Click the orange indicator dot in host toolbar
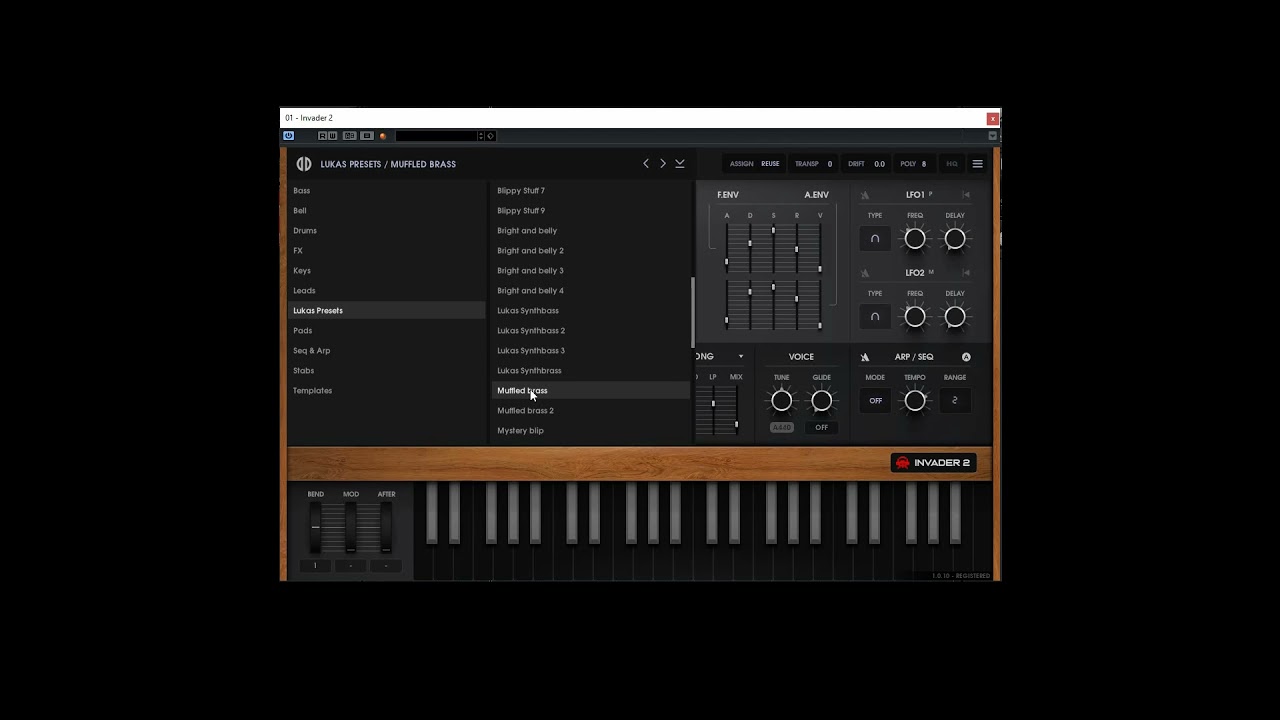Image resolution: width=1280 pixels, height=720 pixels. (x=383, y=136)
